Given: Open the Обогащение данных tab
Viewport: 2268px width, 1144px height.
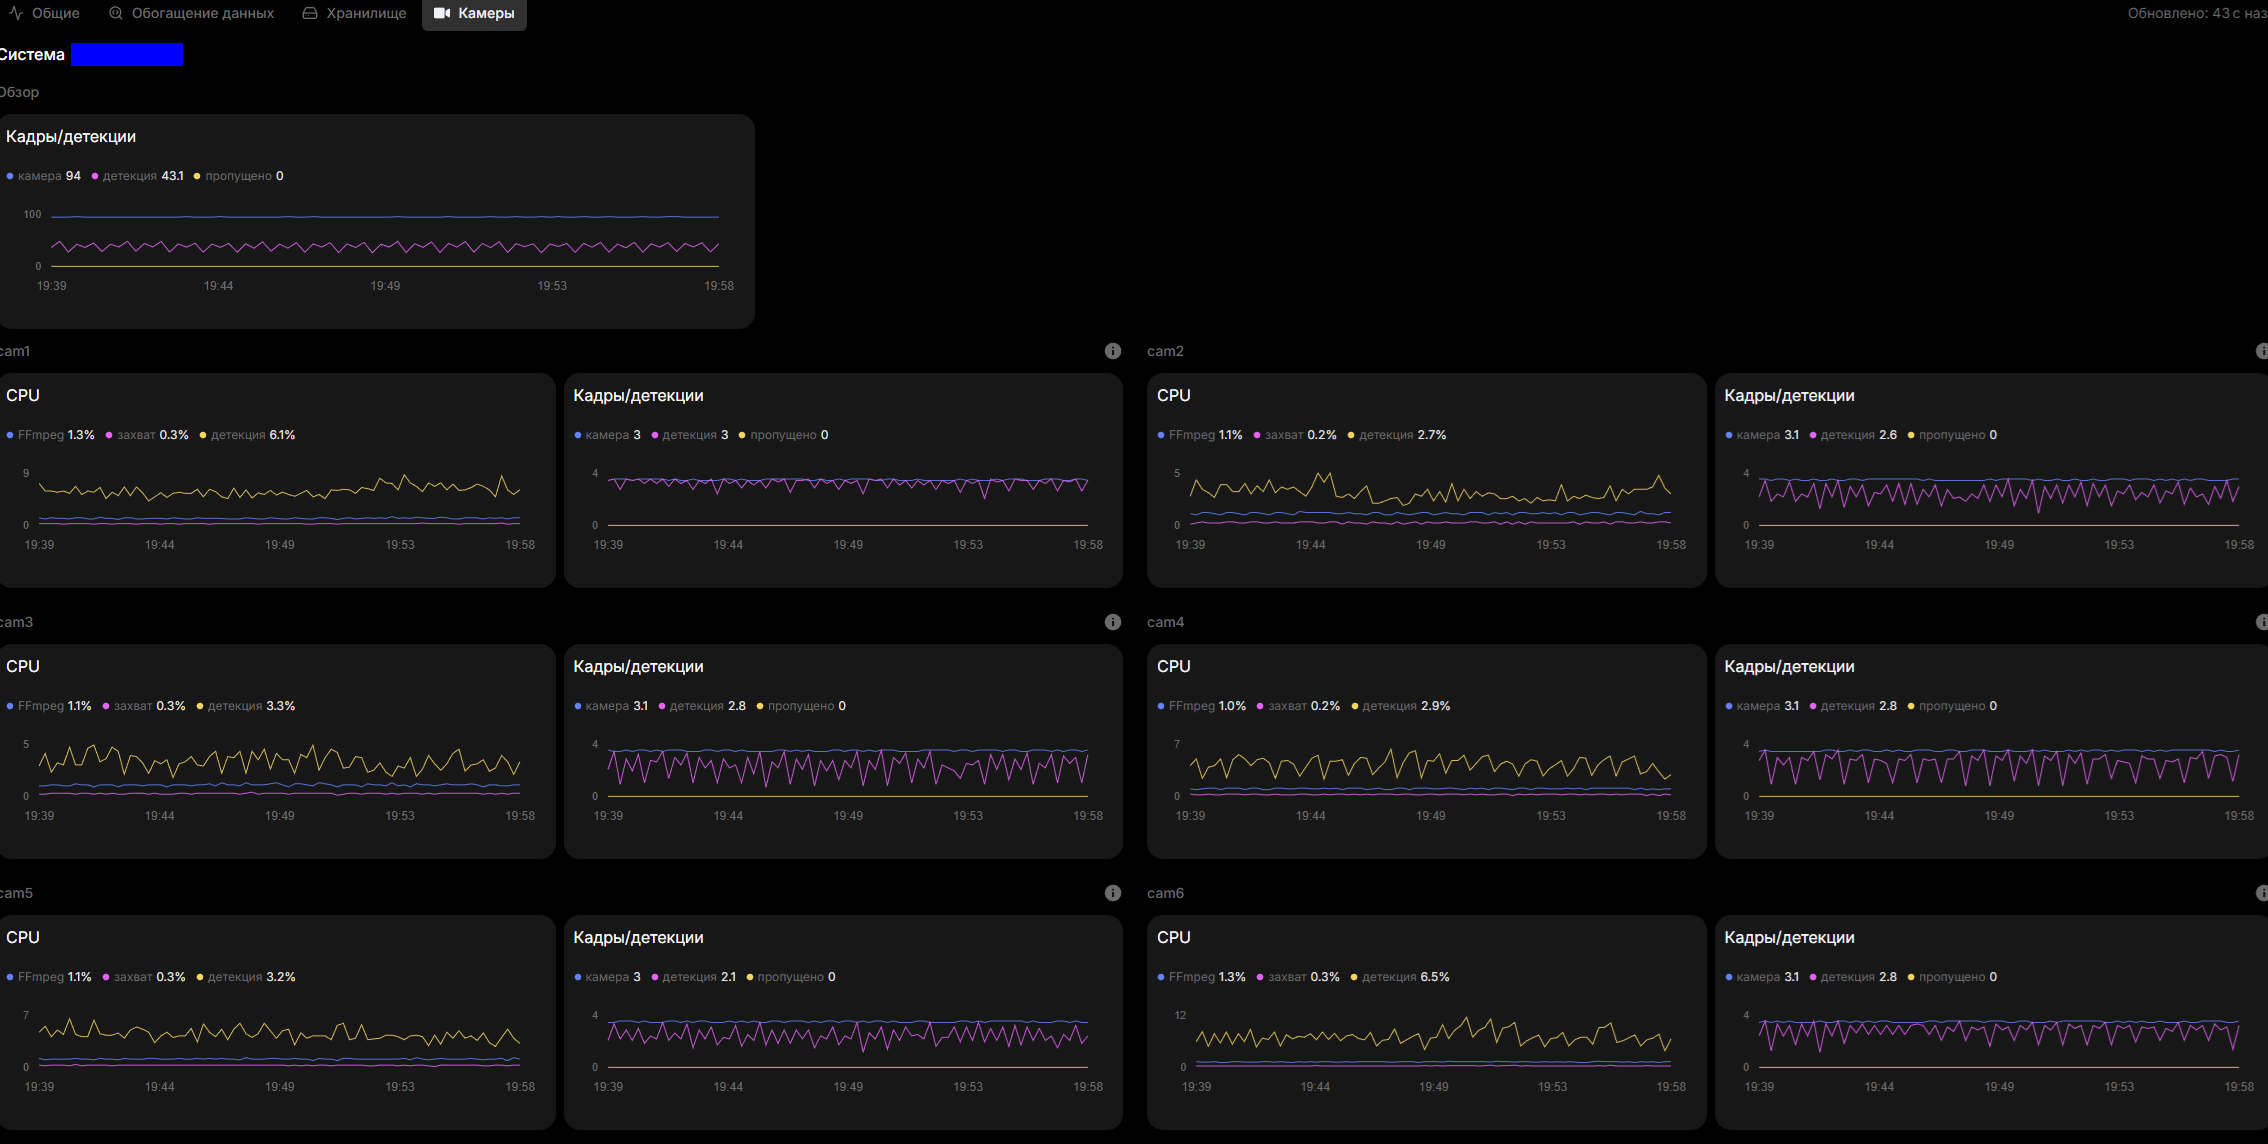Looking at the screenshot, I should pyautogui.click(x=191, y=13).
